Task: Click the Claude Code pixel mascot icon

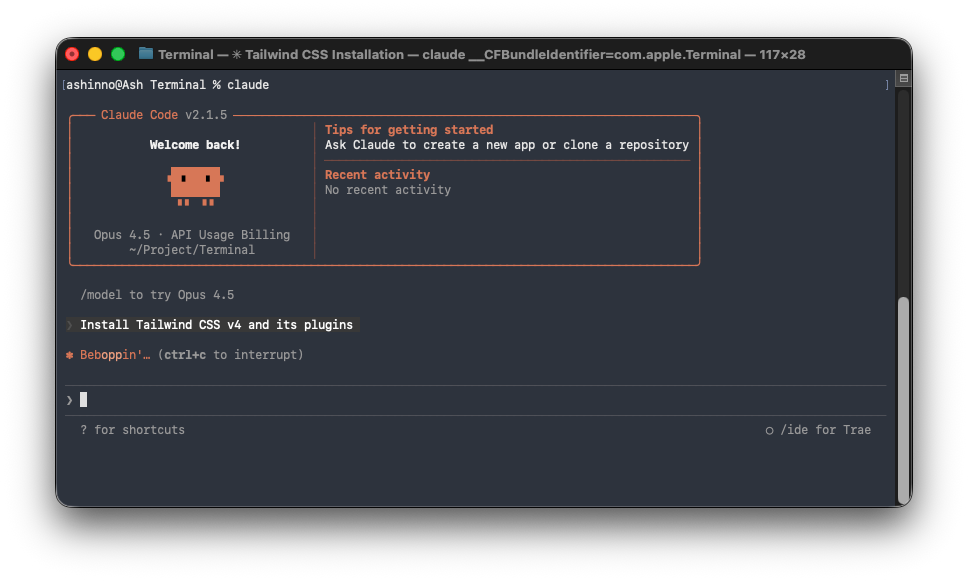Action: [x=195, y=185]
